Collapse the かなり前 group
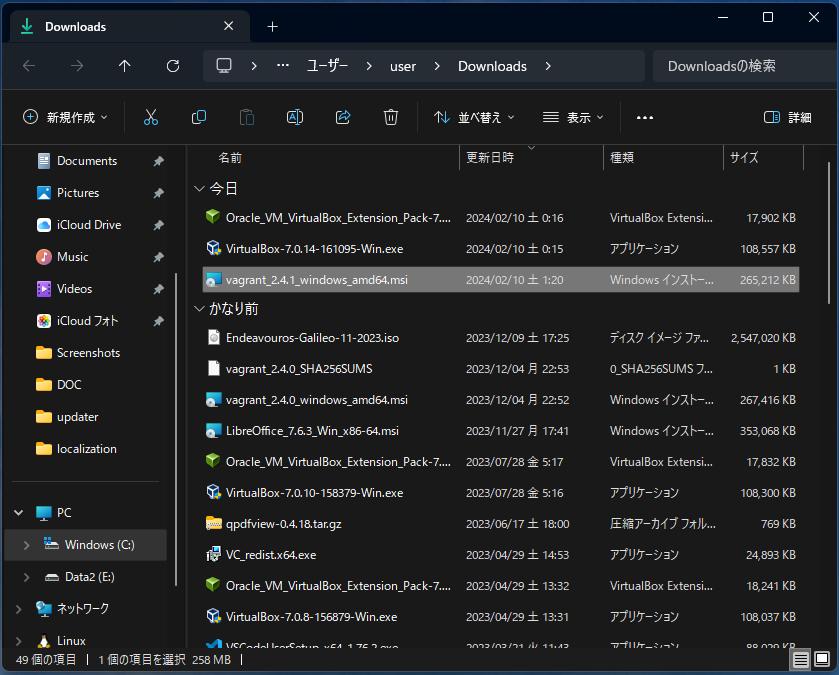The height and width of the screenshot is (675, 839). [199, 309]
